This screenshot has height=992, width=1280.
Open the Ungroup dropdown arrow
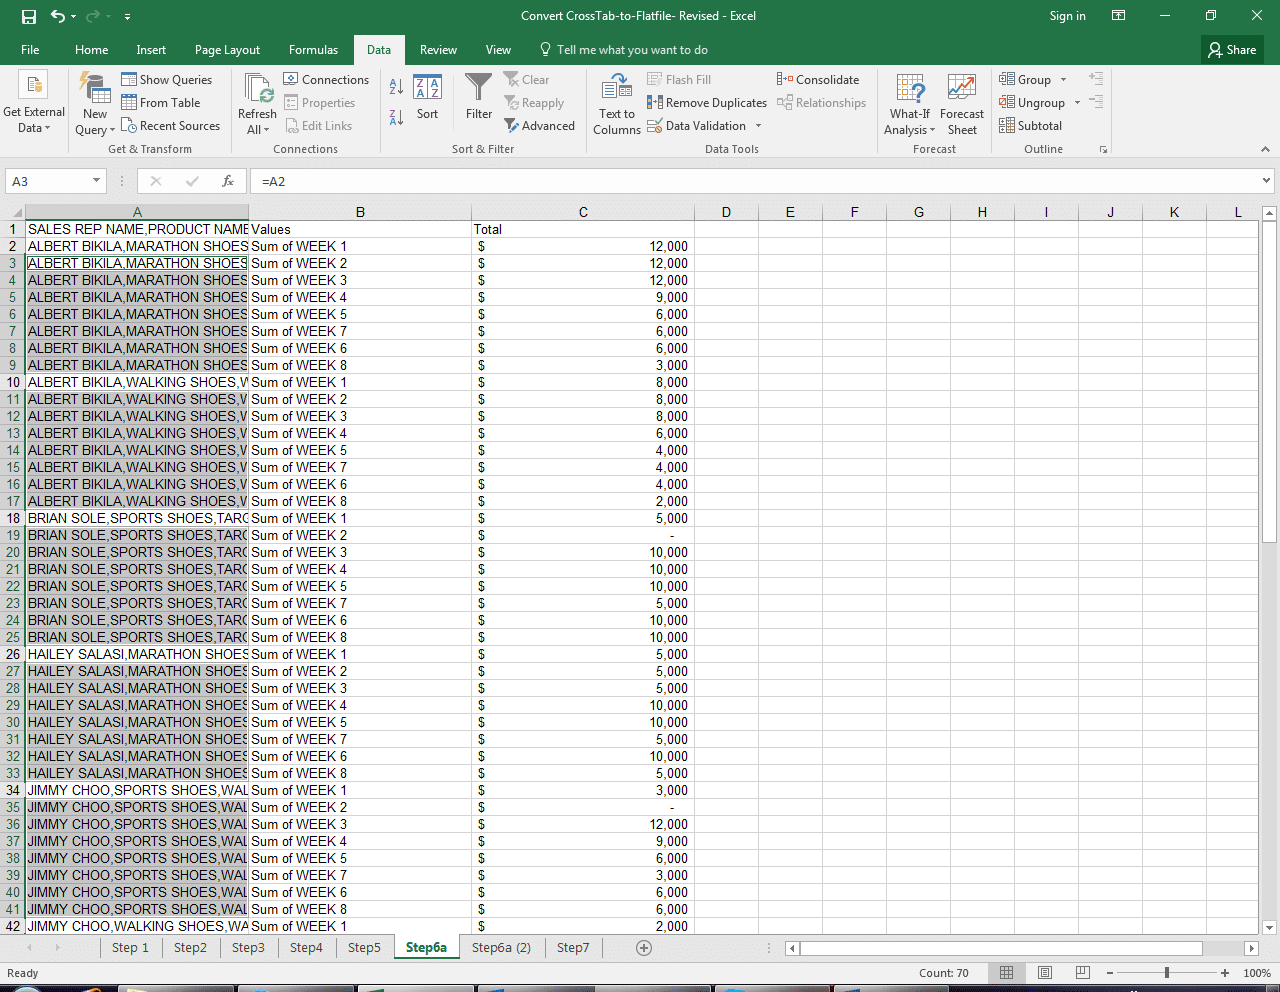coord(1077,103)
